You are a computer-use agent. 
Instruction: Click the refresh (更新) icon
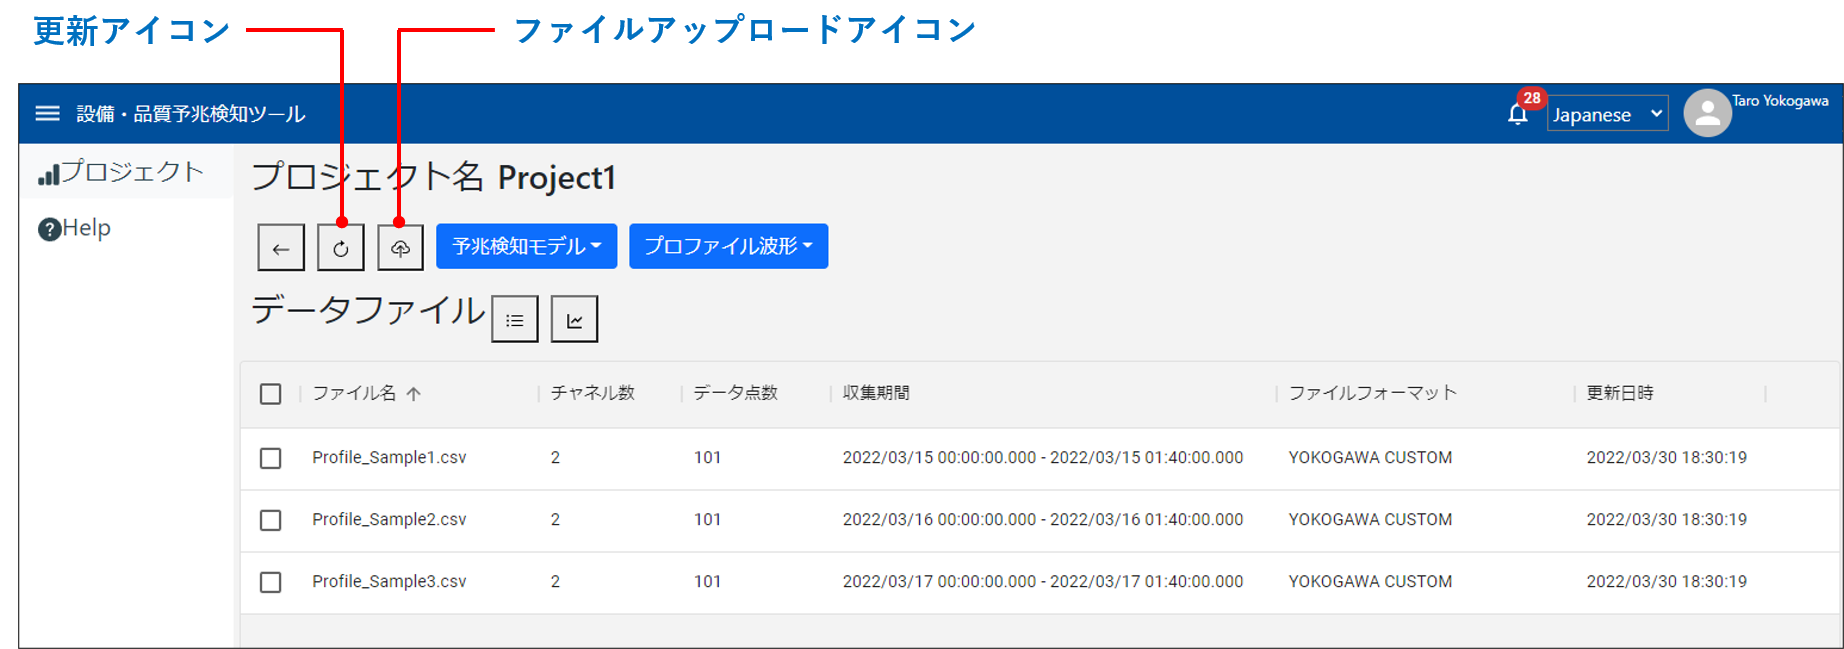pyautogui.click(x=341, y=247)
